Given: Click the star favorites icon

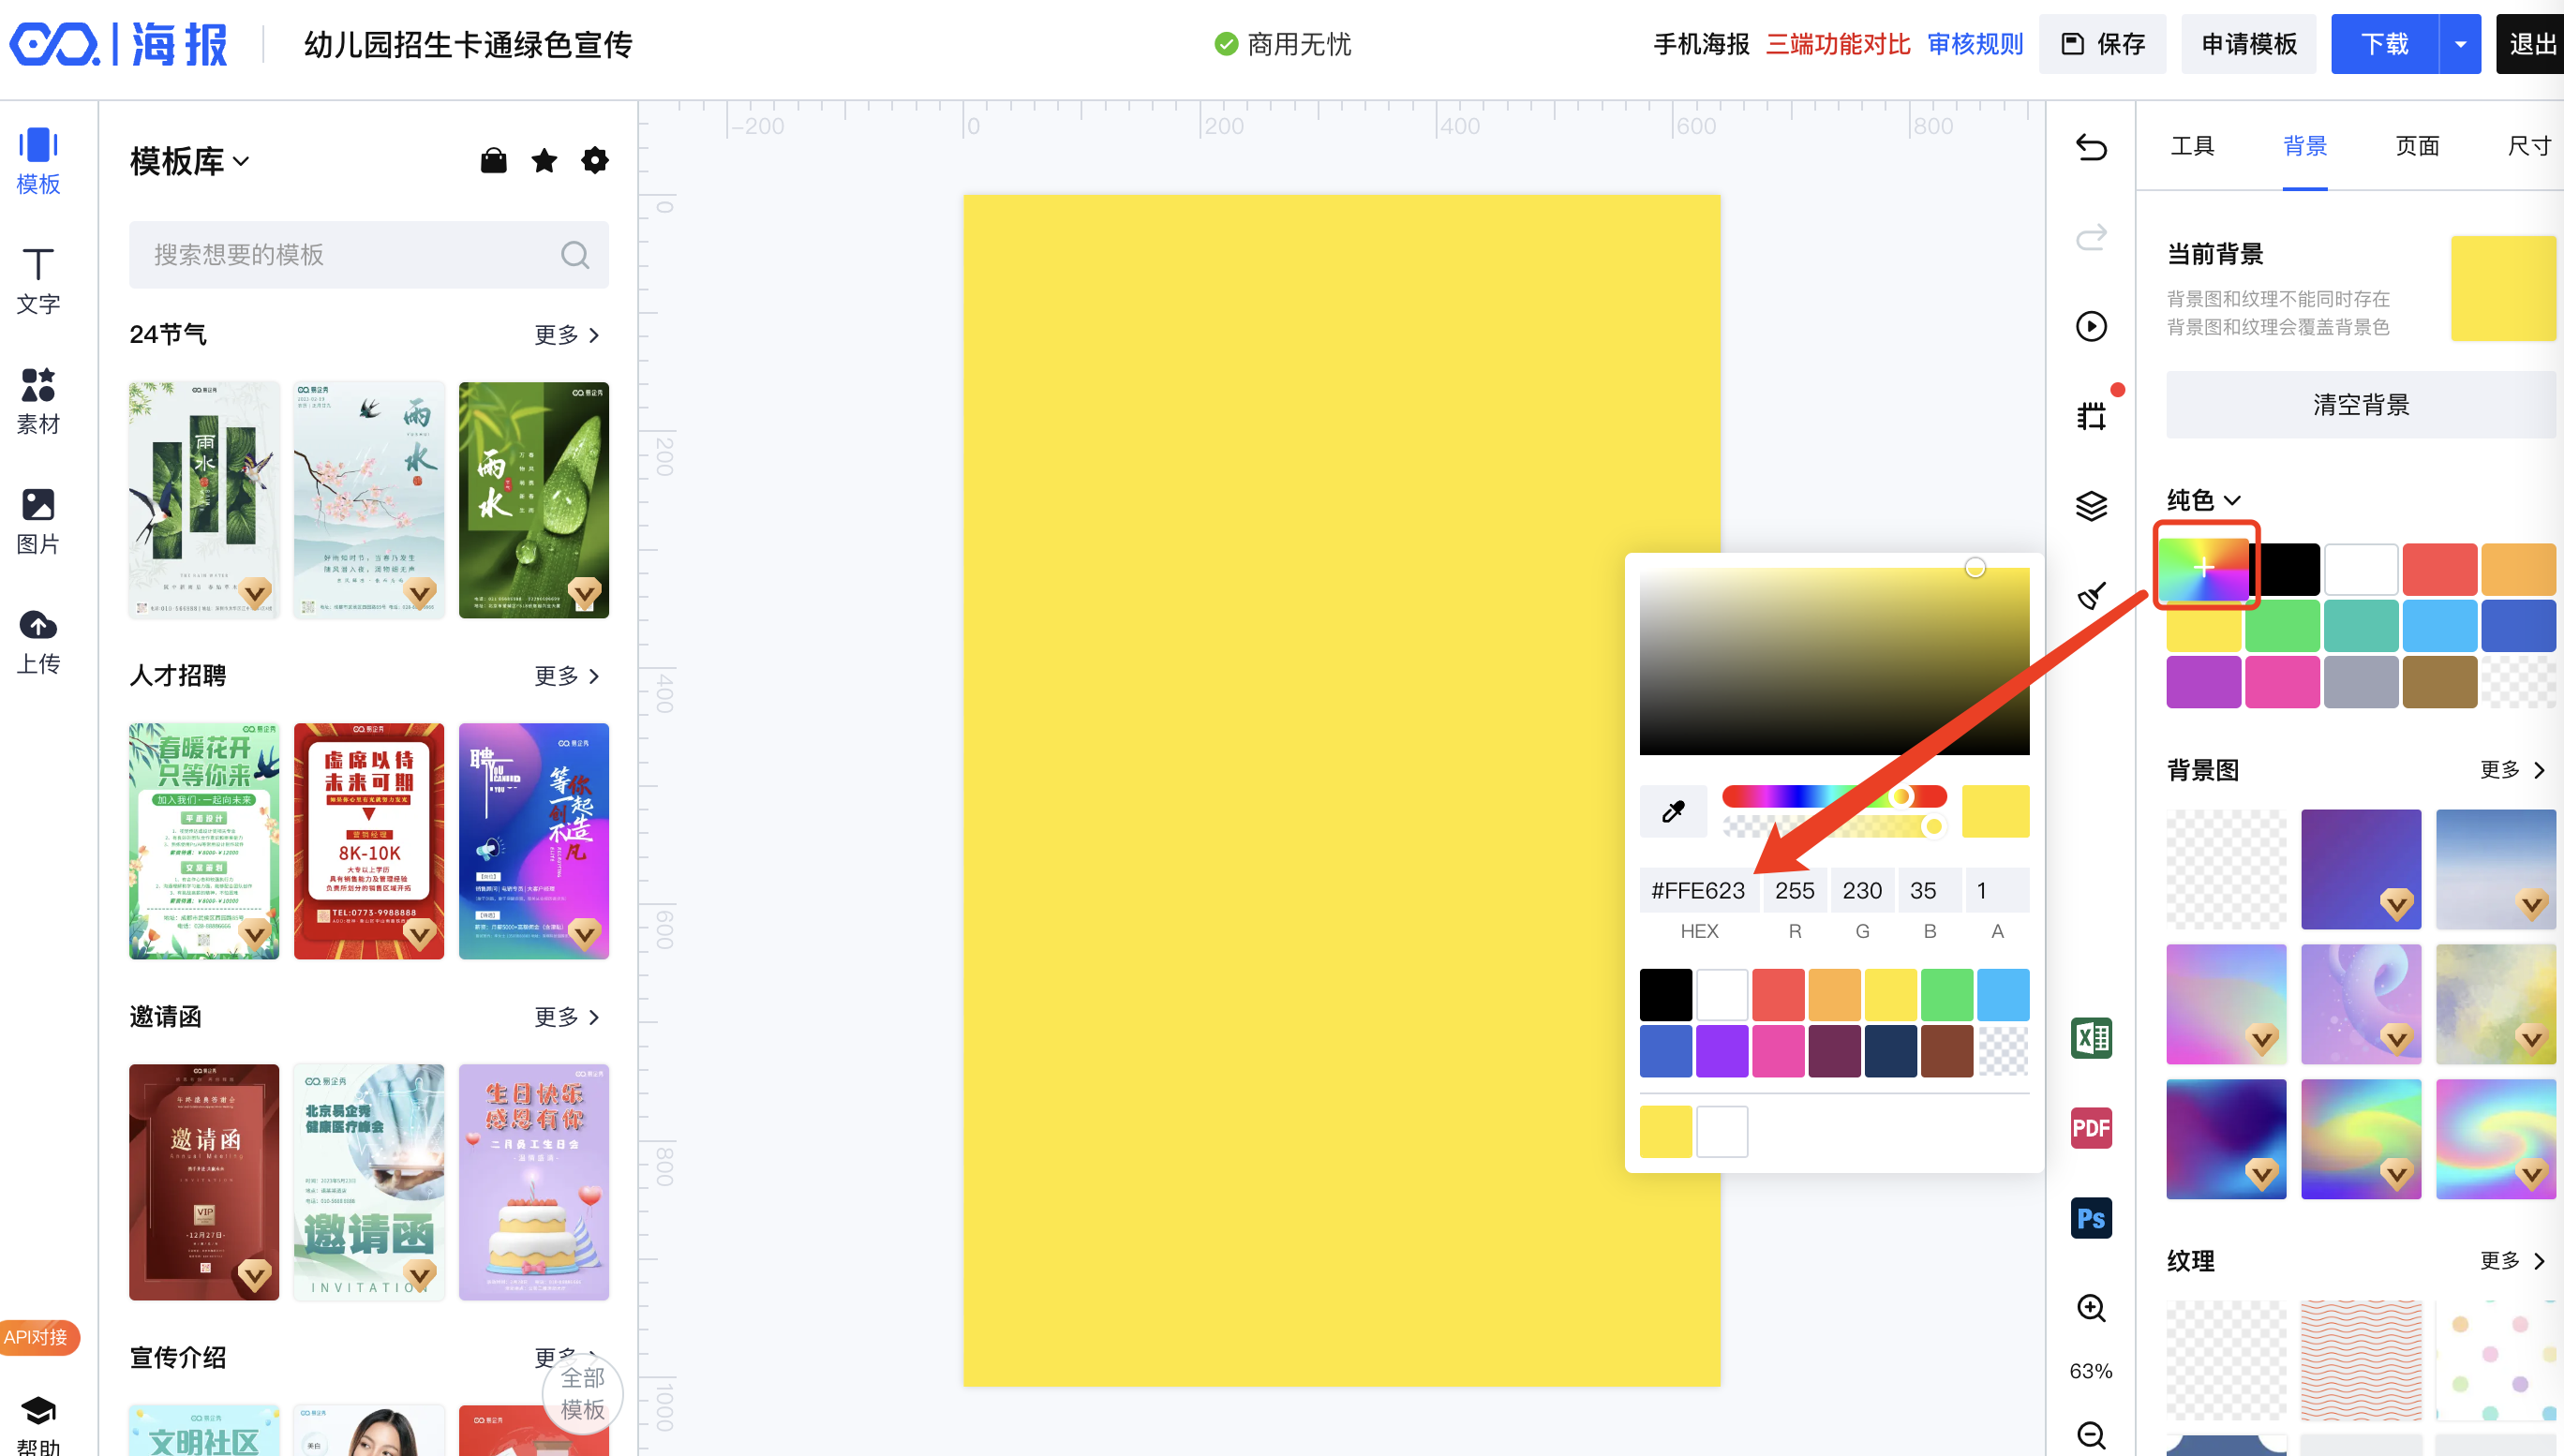Looking at the screenshot, I should point(544,161).
